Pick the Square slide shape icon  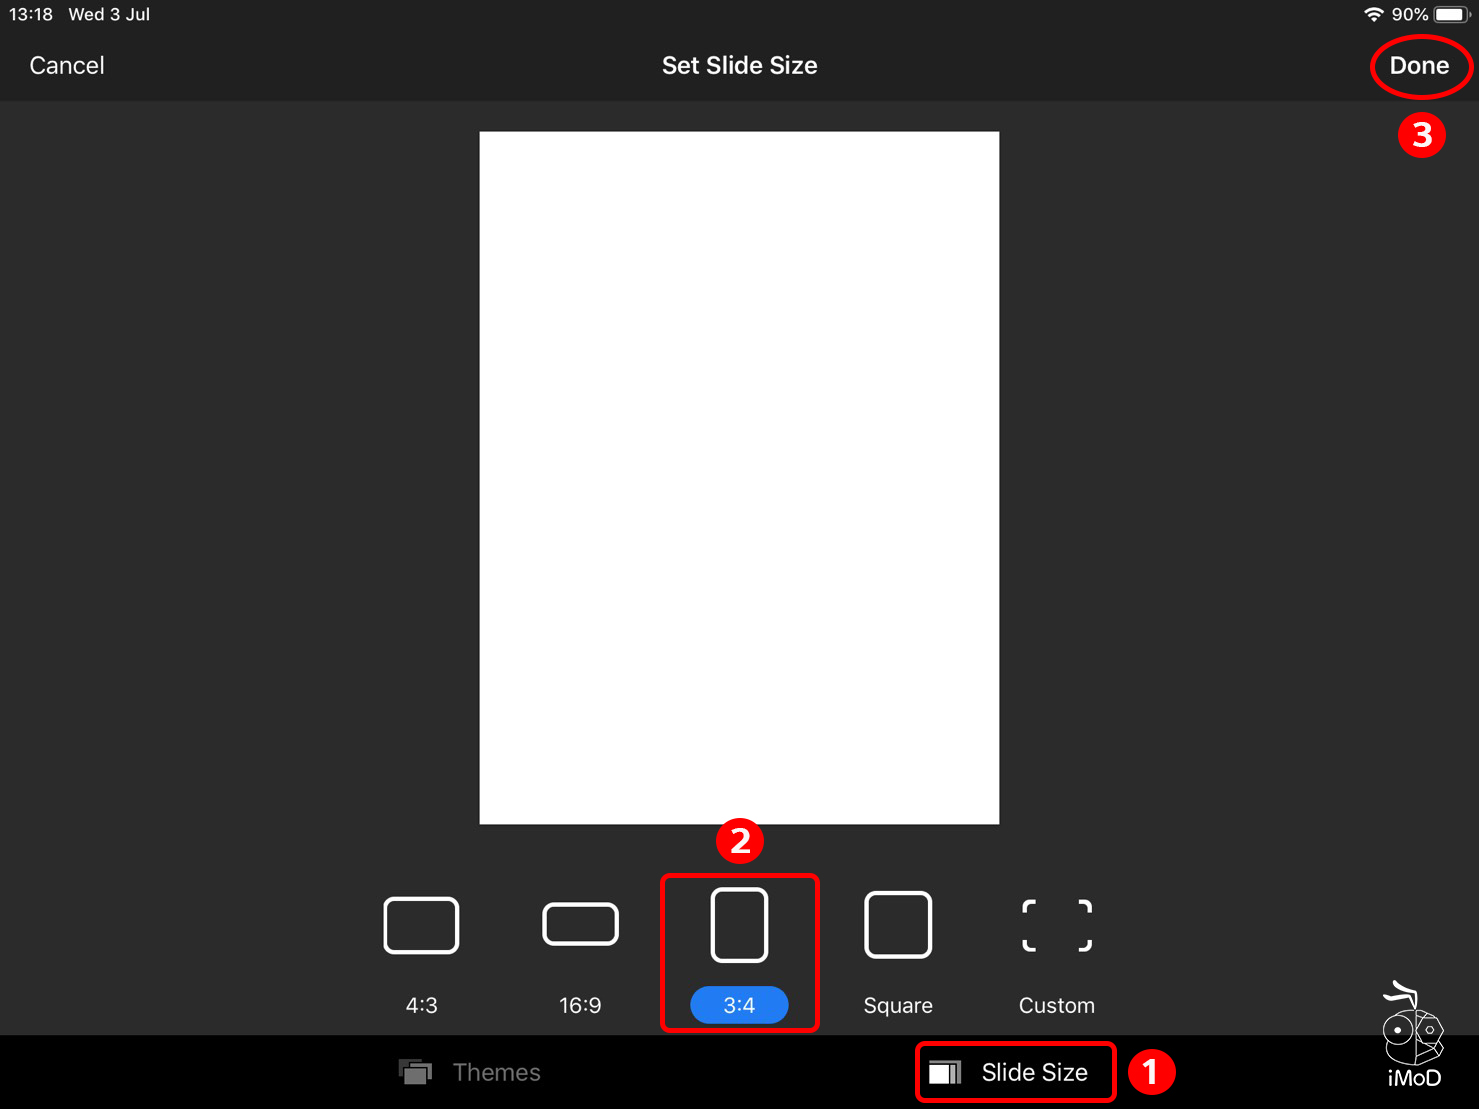[898, 925]
